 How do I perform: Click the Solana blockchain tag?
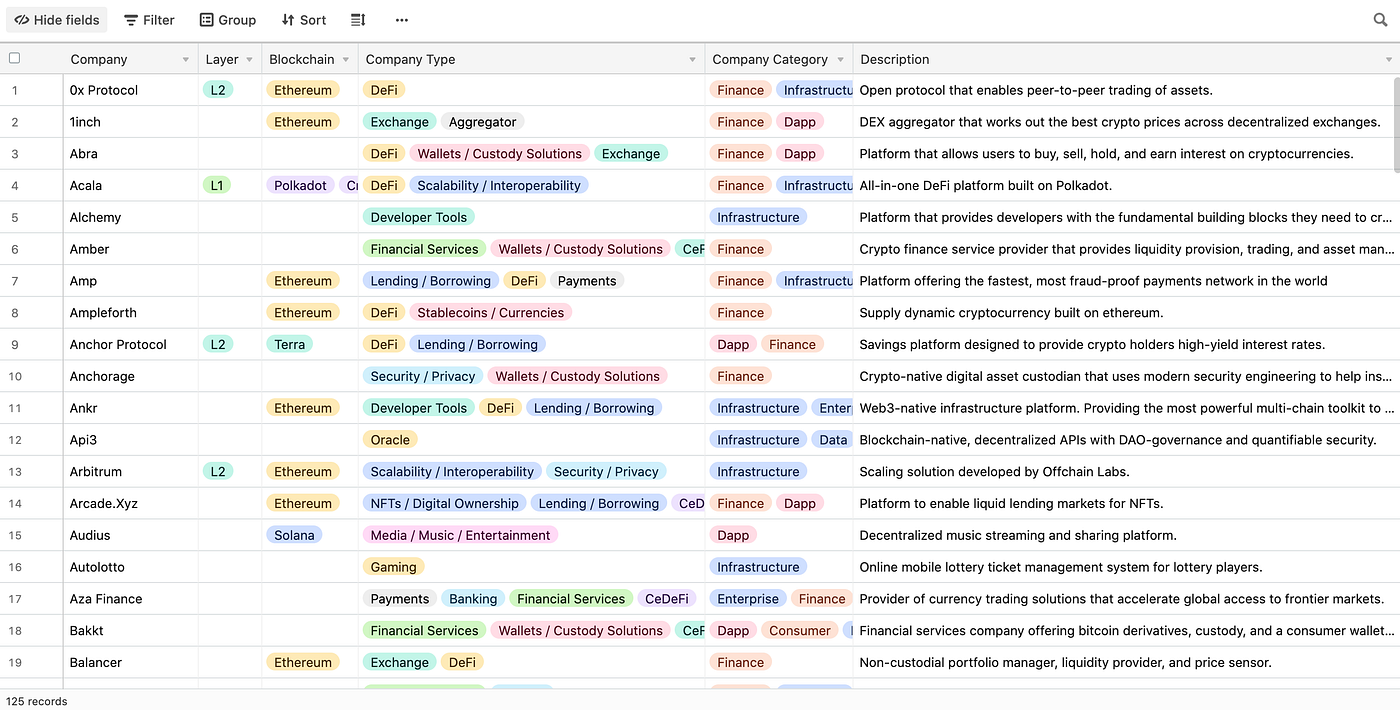[294, 535]
